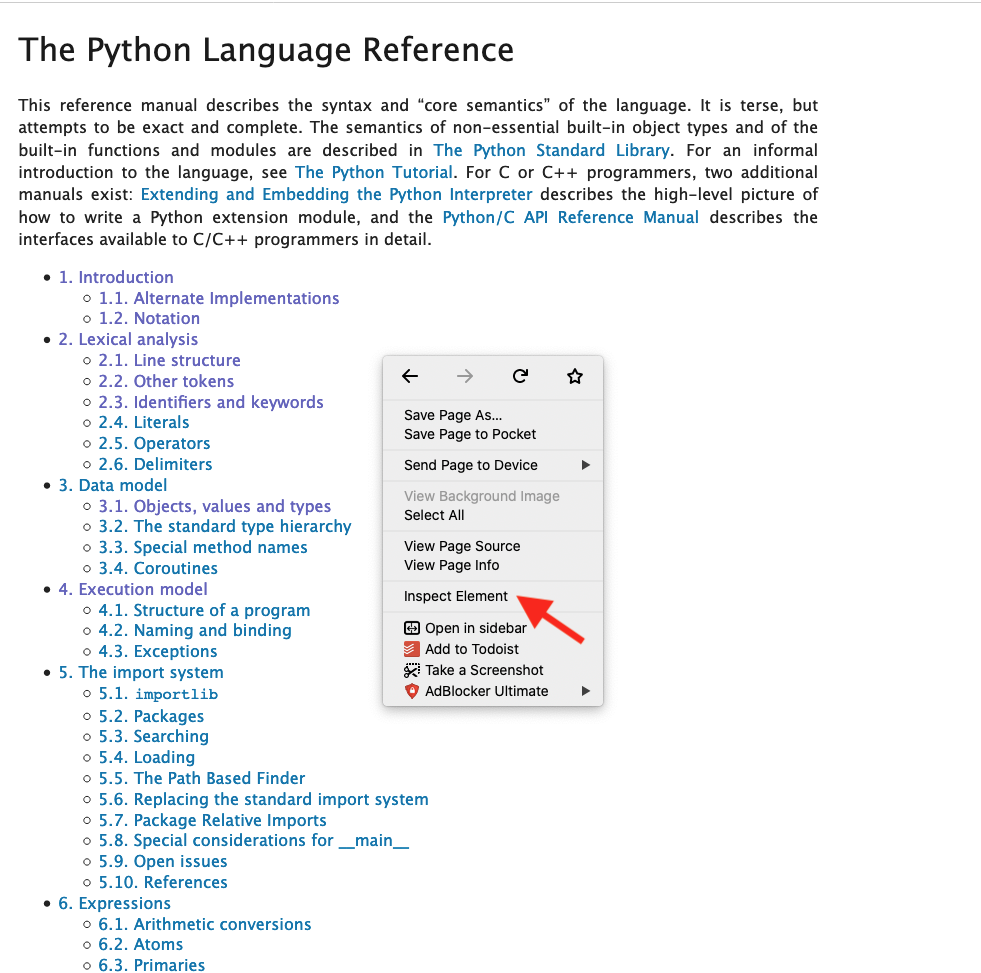Open 5.2. Packages

tap(151, 716)
